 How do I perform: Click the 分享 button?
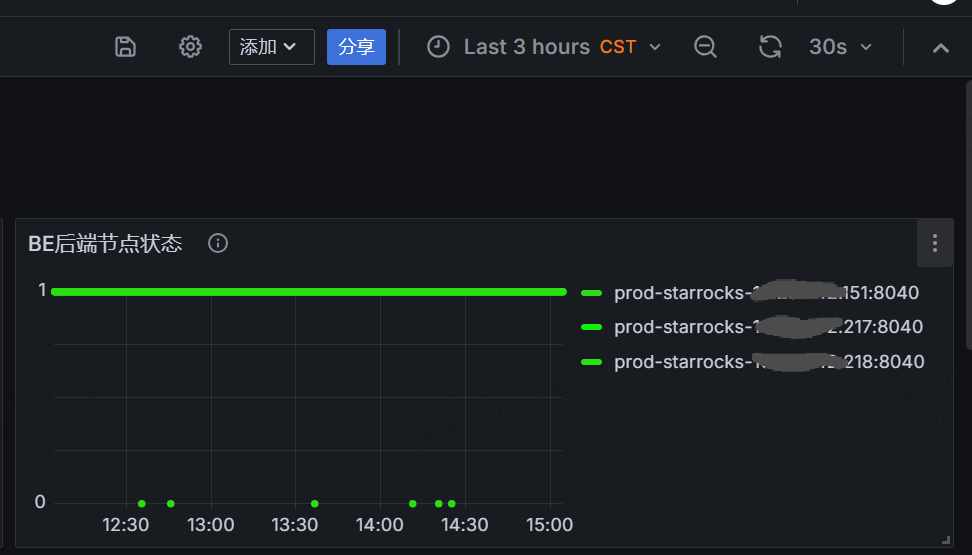click(x=356, y=47)
